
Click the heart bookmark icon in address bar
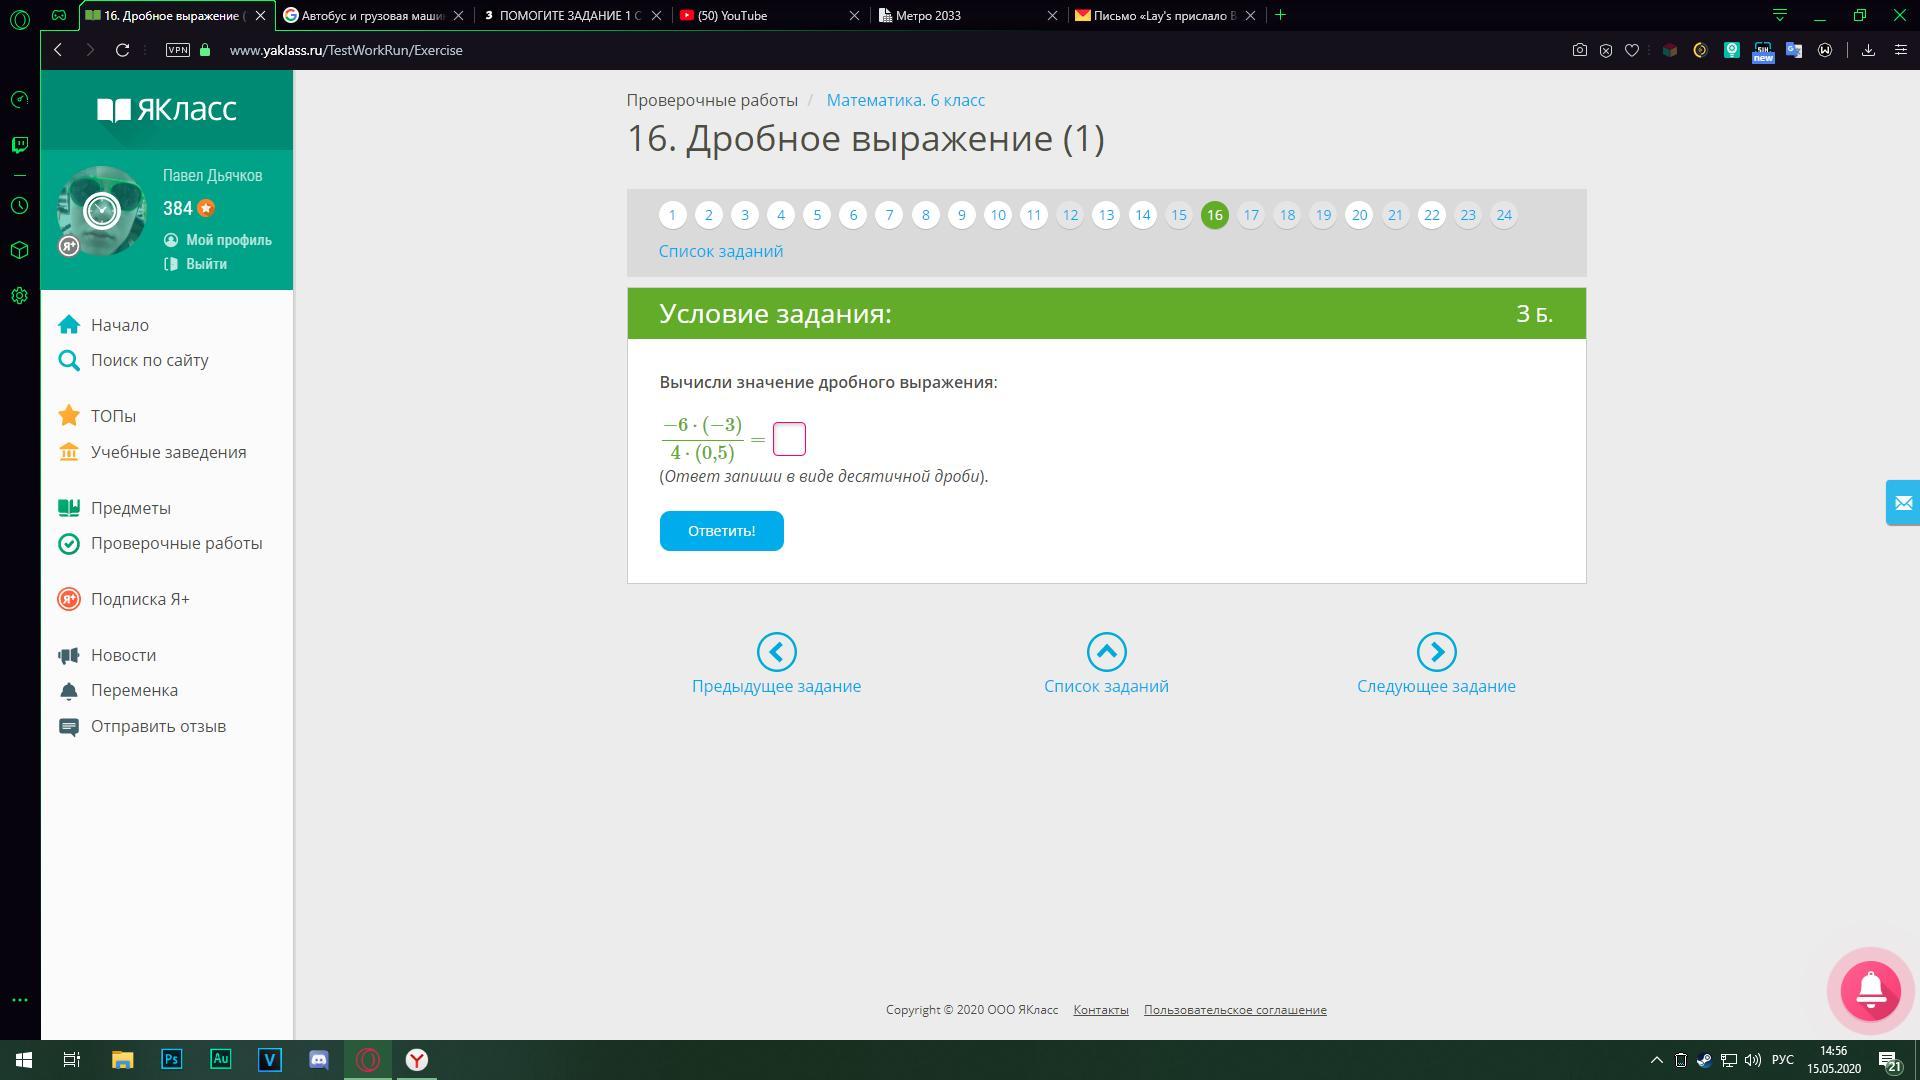[x=1632, y=50]
